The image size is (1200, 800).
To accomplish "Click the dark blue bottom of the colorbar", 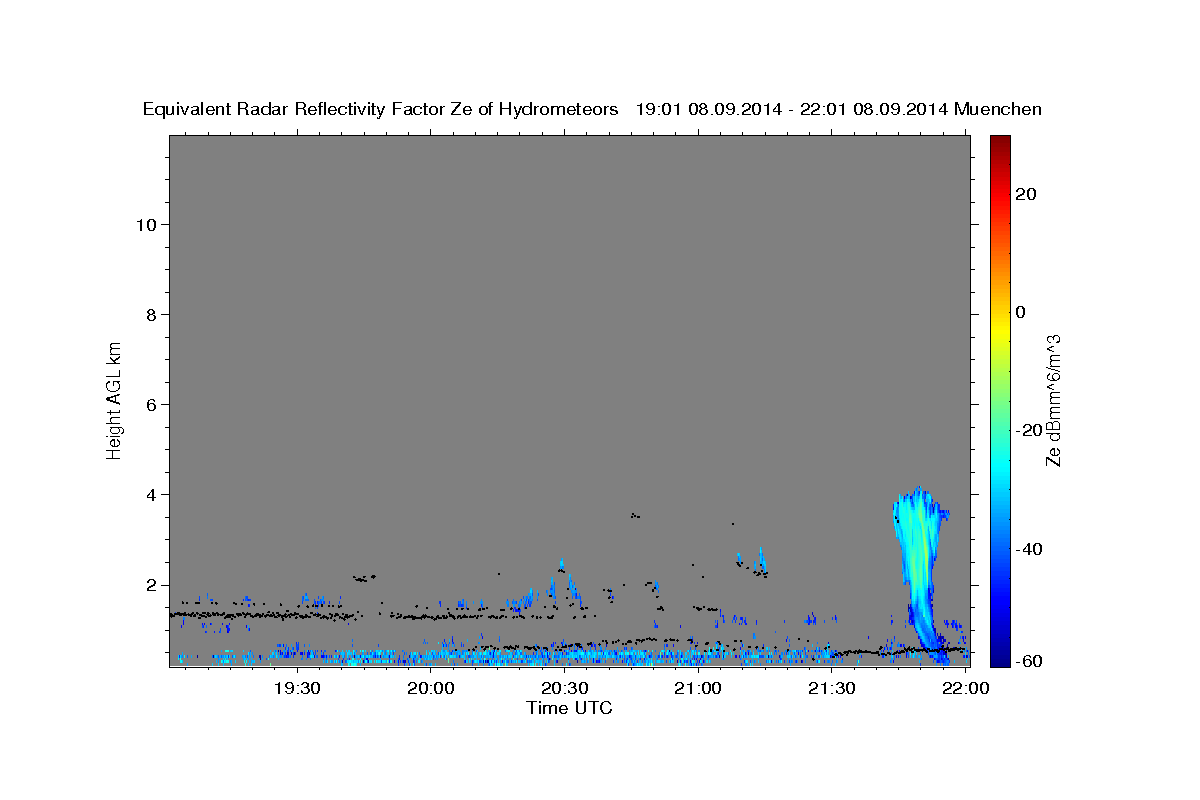I will (x=1000, y=657).
